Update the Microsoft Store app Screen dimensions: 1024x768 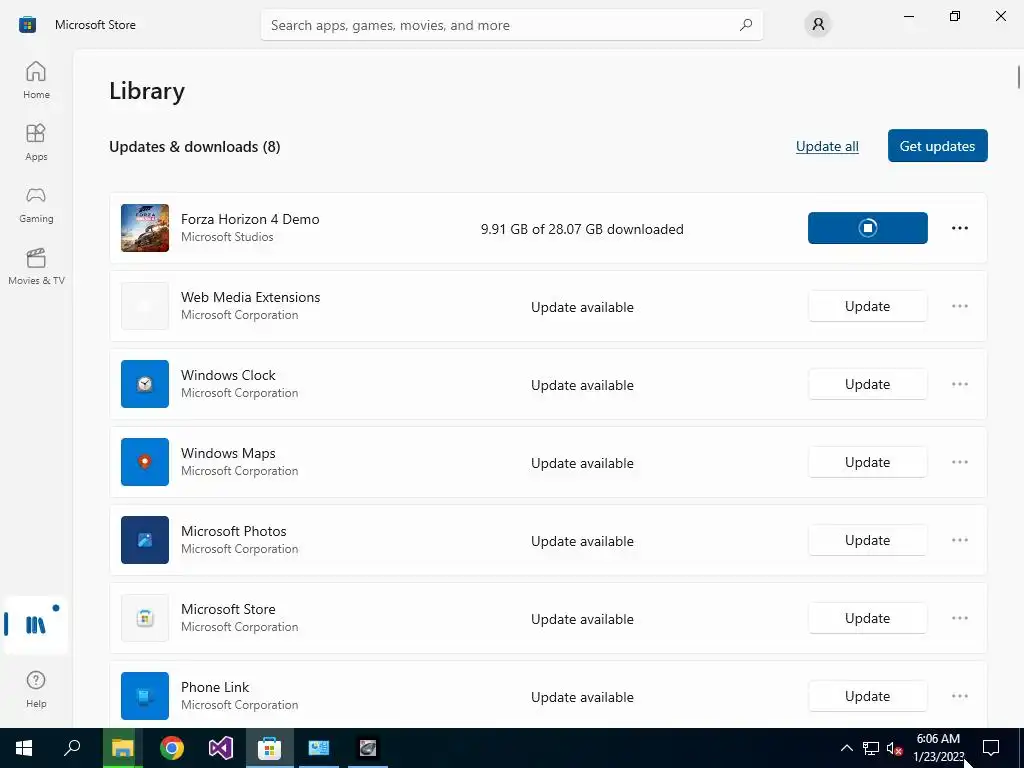[x=867, y=618]
